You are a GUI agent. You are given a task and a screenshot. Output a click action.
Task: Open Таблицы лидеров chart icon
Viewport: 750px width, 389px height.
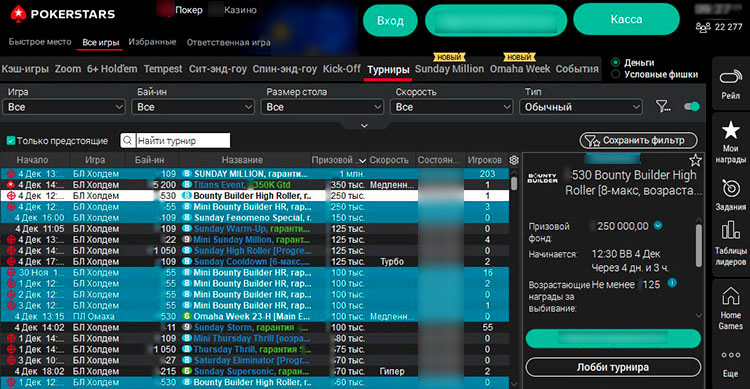point(730,230)
